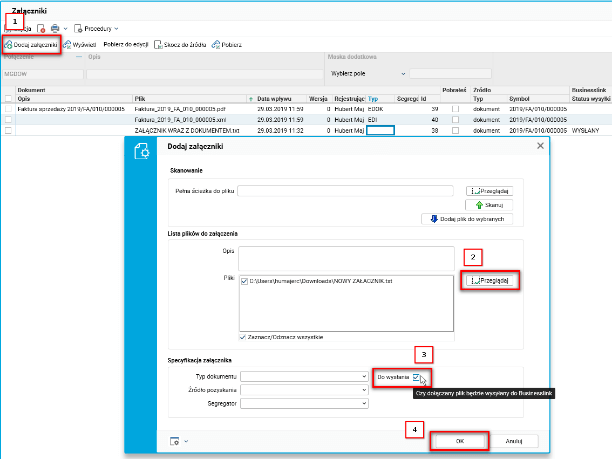Toggle the Potwierdź checkbox in the Id 40 row
612x467 pixels.
tap(455, 120)
